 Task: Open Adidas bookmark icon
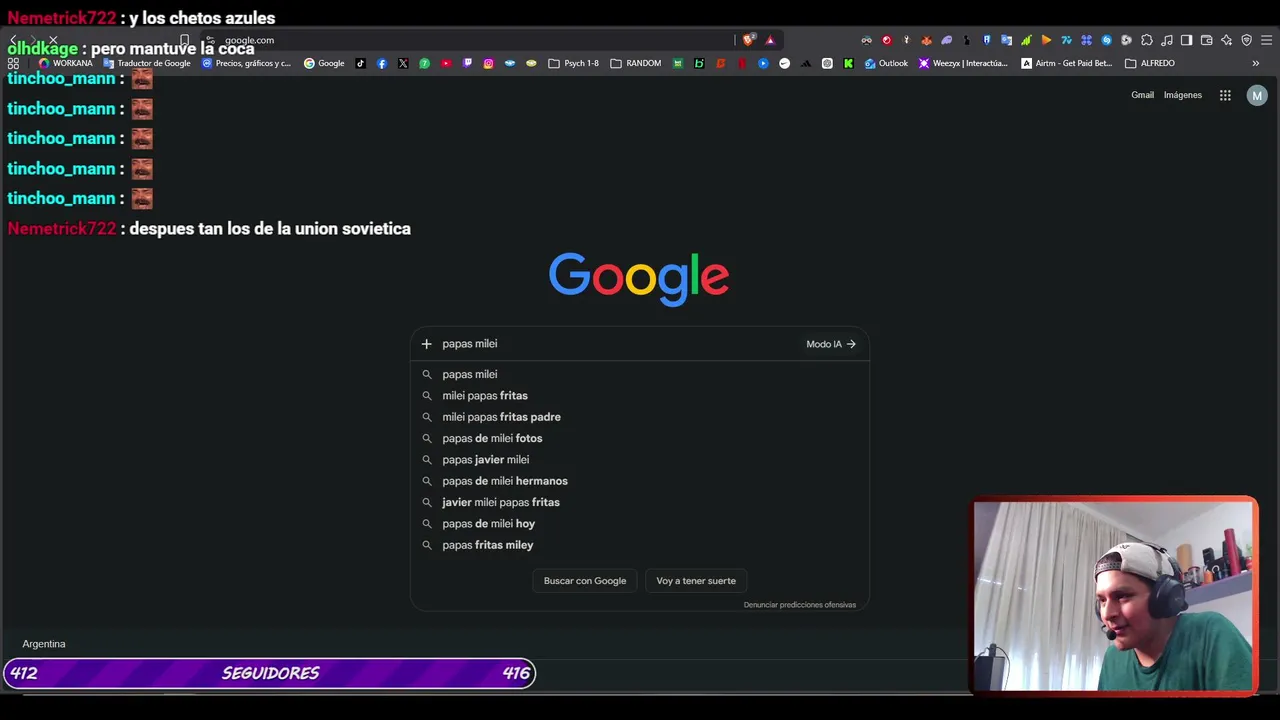[x=805, y=63]
